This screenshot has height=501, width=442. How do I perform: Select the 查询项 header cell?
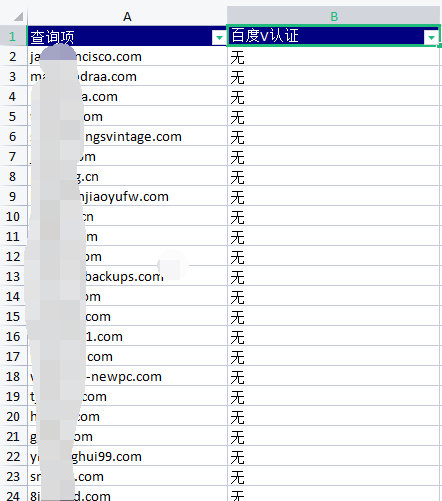[x=127, y=36]
